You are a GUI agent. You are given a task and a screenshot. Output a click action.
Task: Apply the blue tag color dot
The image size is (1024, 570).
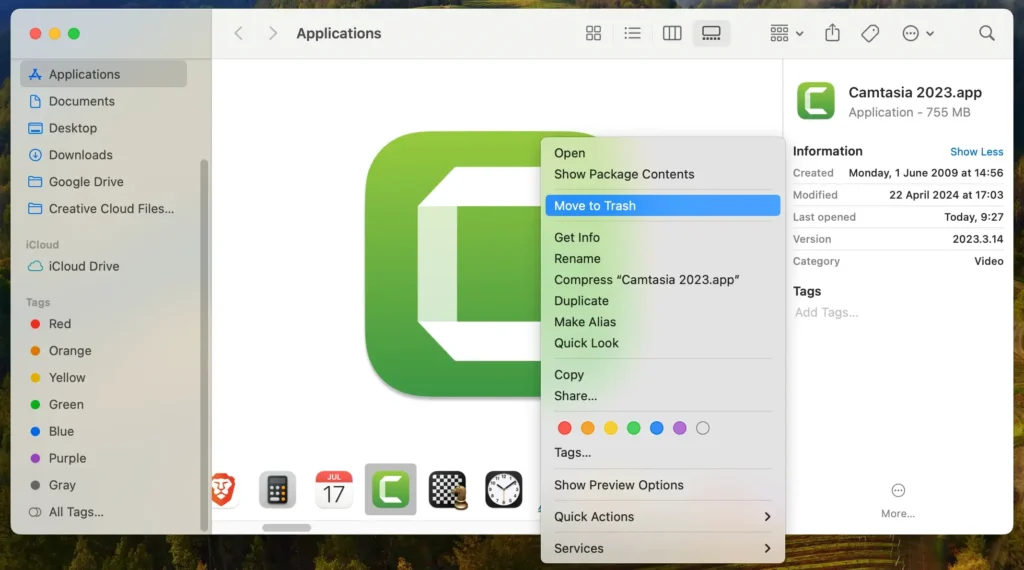[656, 428]
